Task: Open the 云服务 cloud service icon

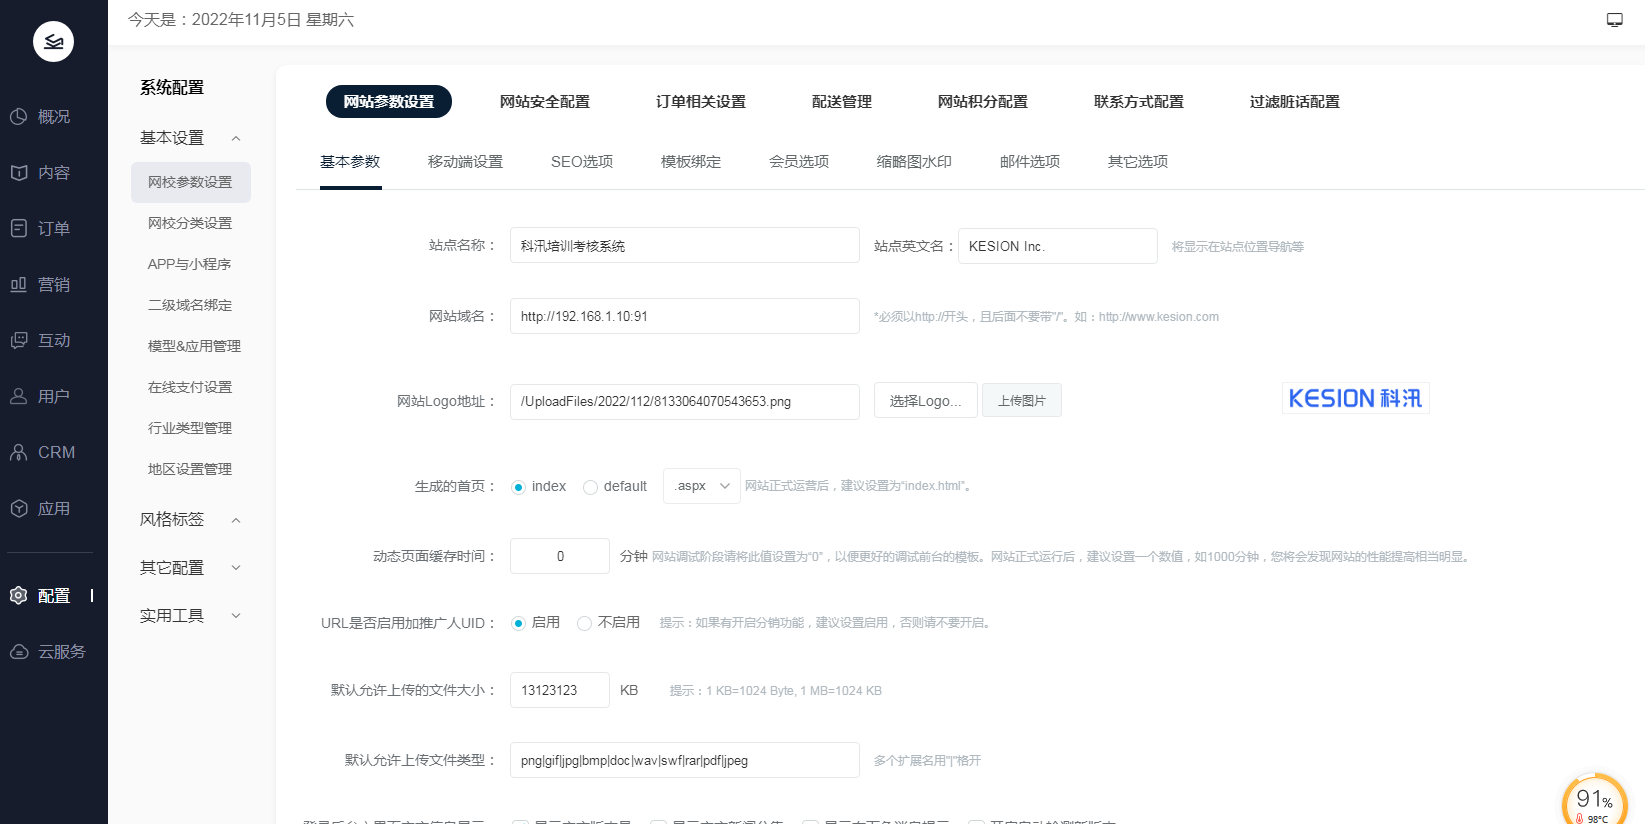Action: pyautogui.click(x=19, y=652)
